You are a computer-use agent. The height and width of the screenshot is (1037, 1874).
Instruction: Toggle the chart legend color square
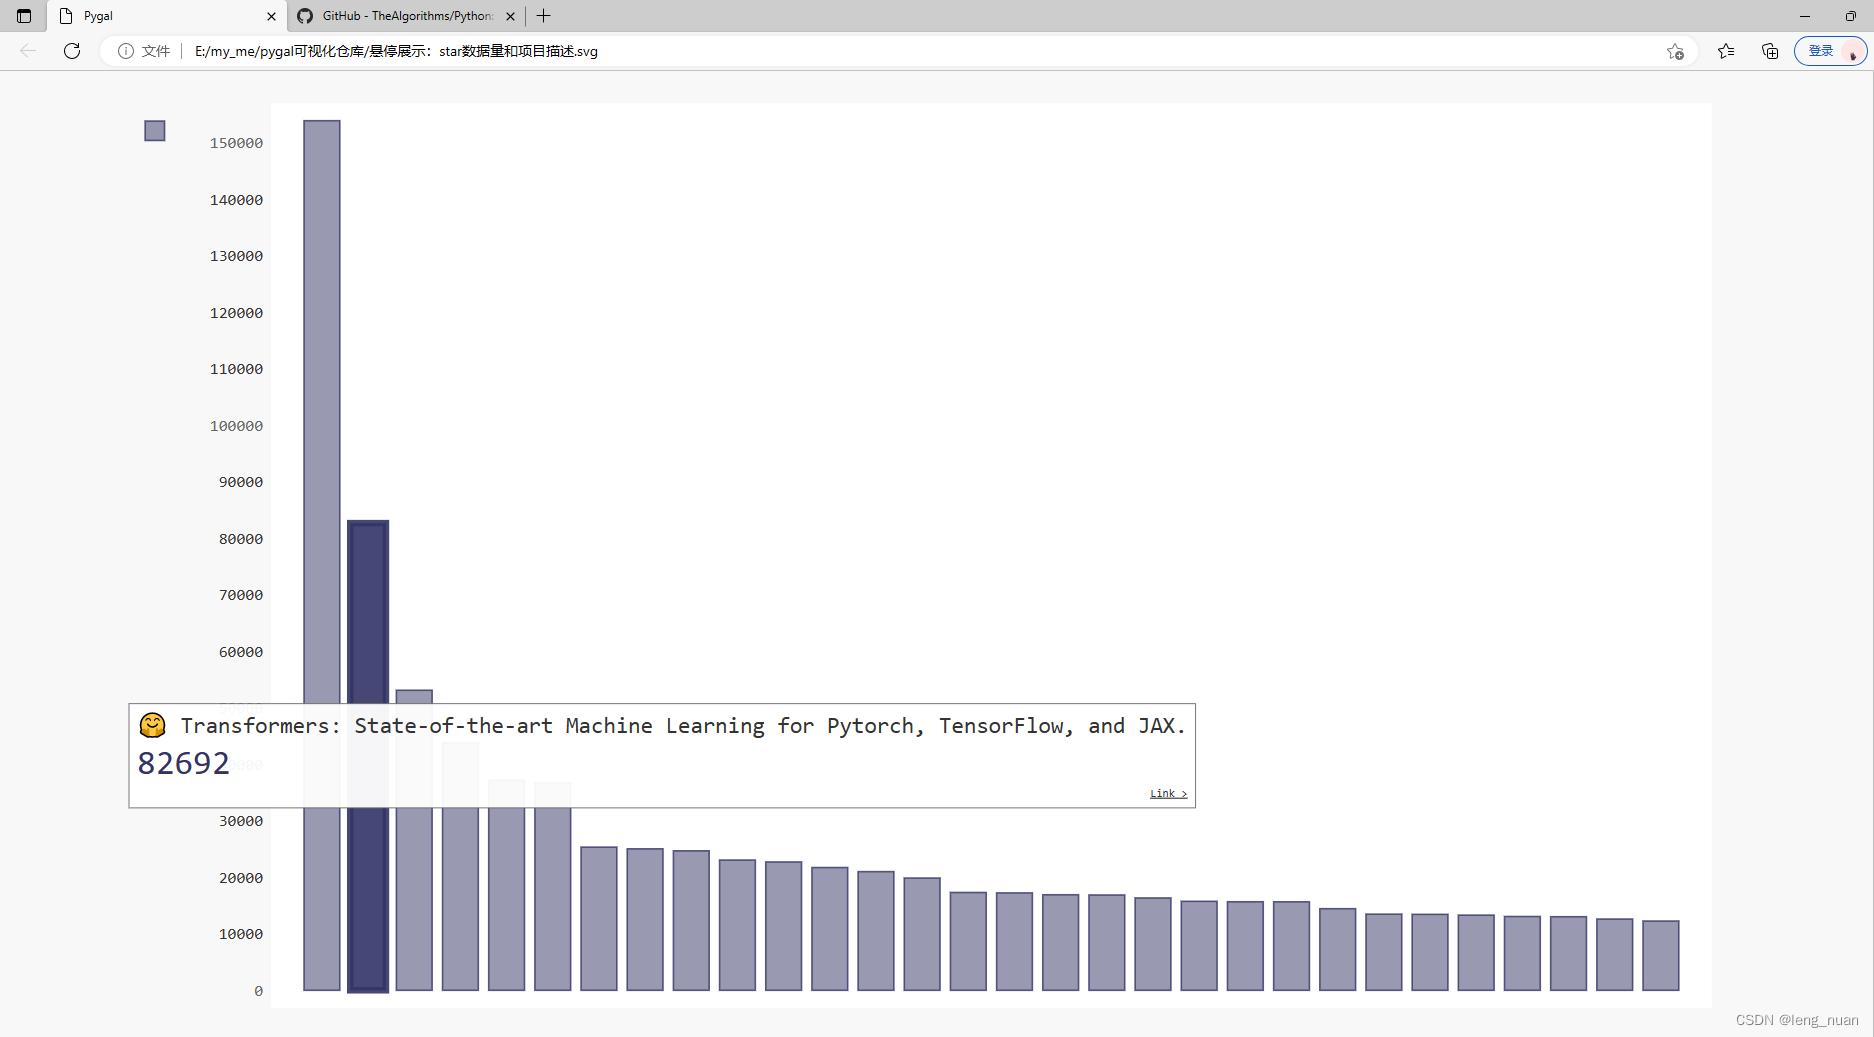coord(155,131)
